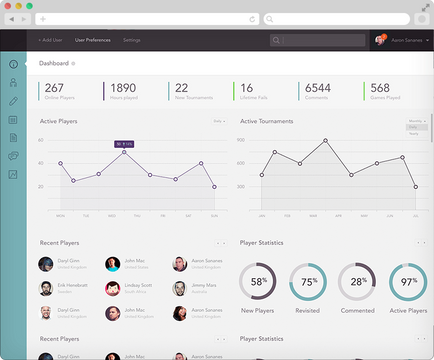Click the 97% Active Players ring chart
Image resolution: width=434 pixels, height=360 pixels.
click(408, 281)
